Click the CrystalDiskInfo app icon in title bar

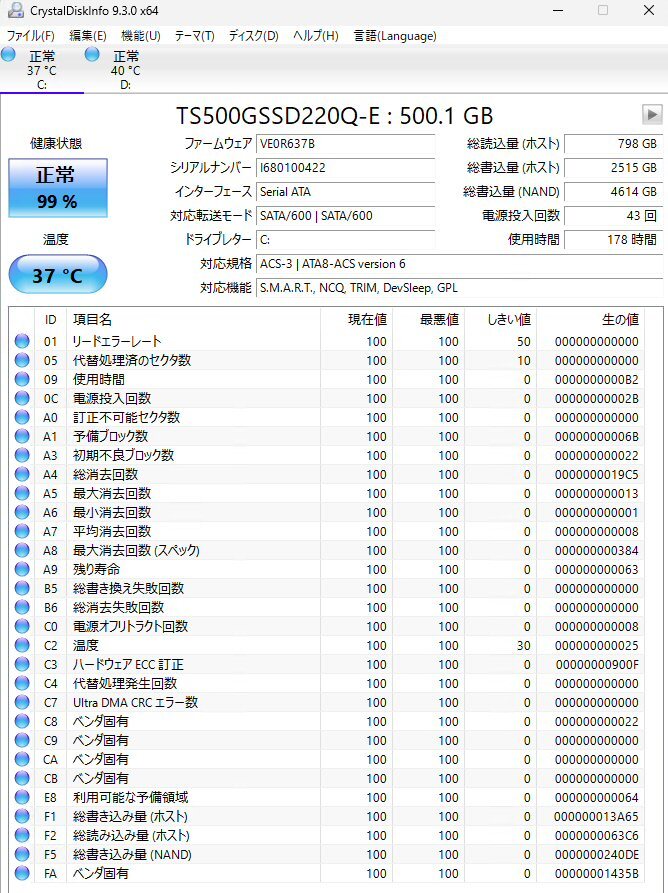point(16,10)
